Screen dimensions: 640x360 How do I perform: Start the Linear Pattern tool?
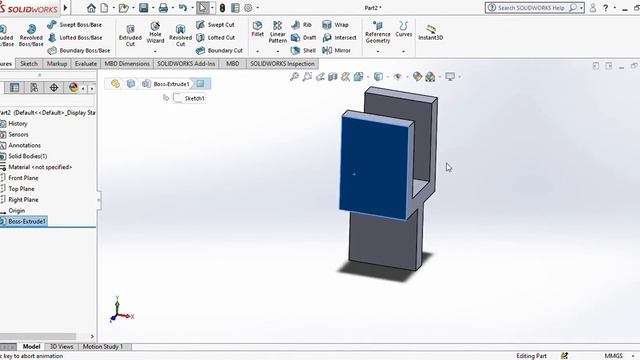click(x=278, y=32)
